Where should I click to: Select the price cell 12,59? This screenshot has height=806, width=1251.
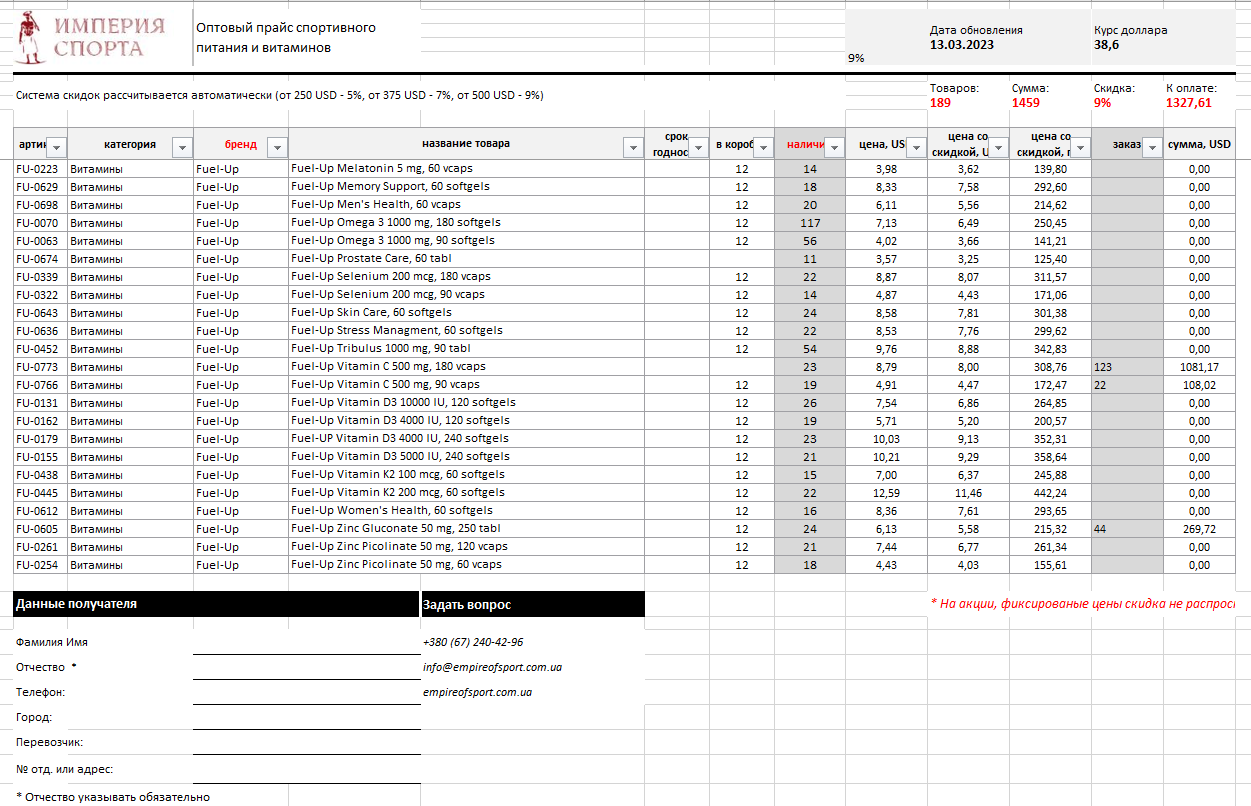click(x=886, y=493)
